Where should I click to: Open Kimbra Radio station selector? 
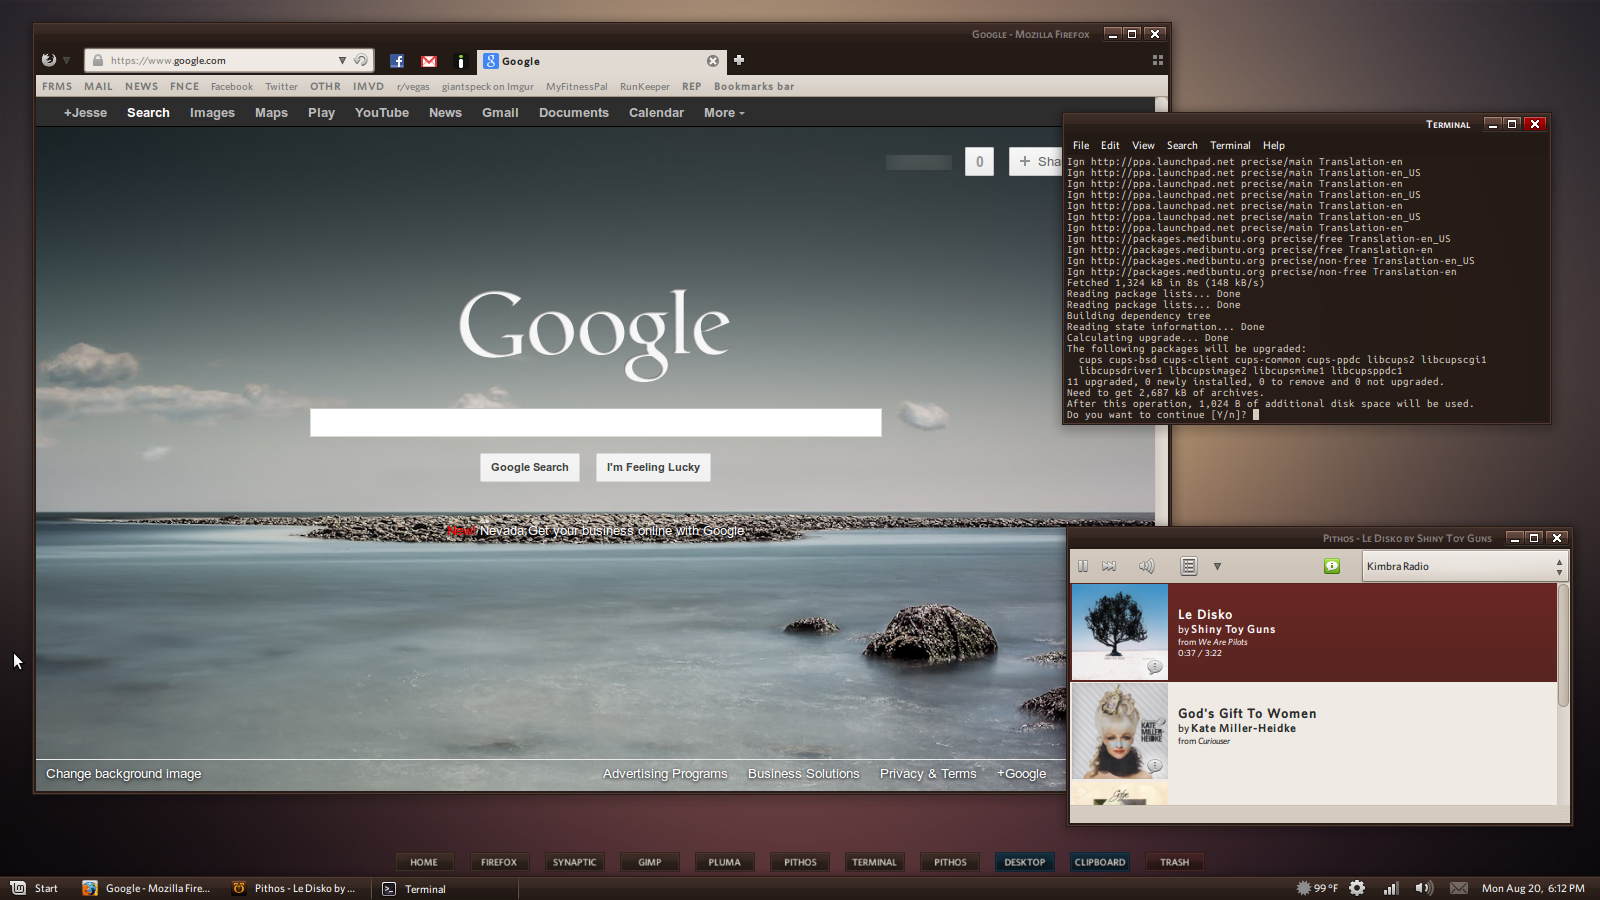coord(1464,566)
